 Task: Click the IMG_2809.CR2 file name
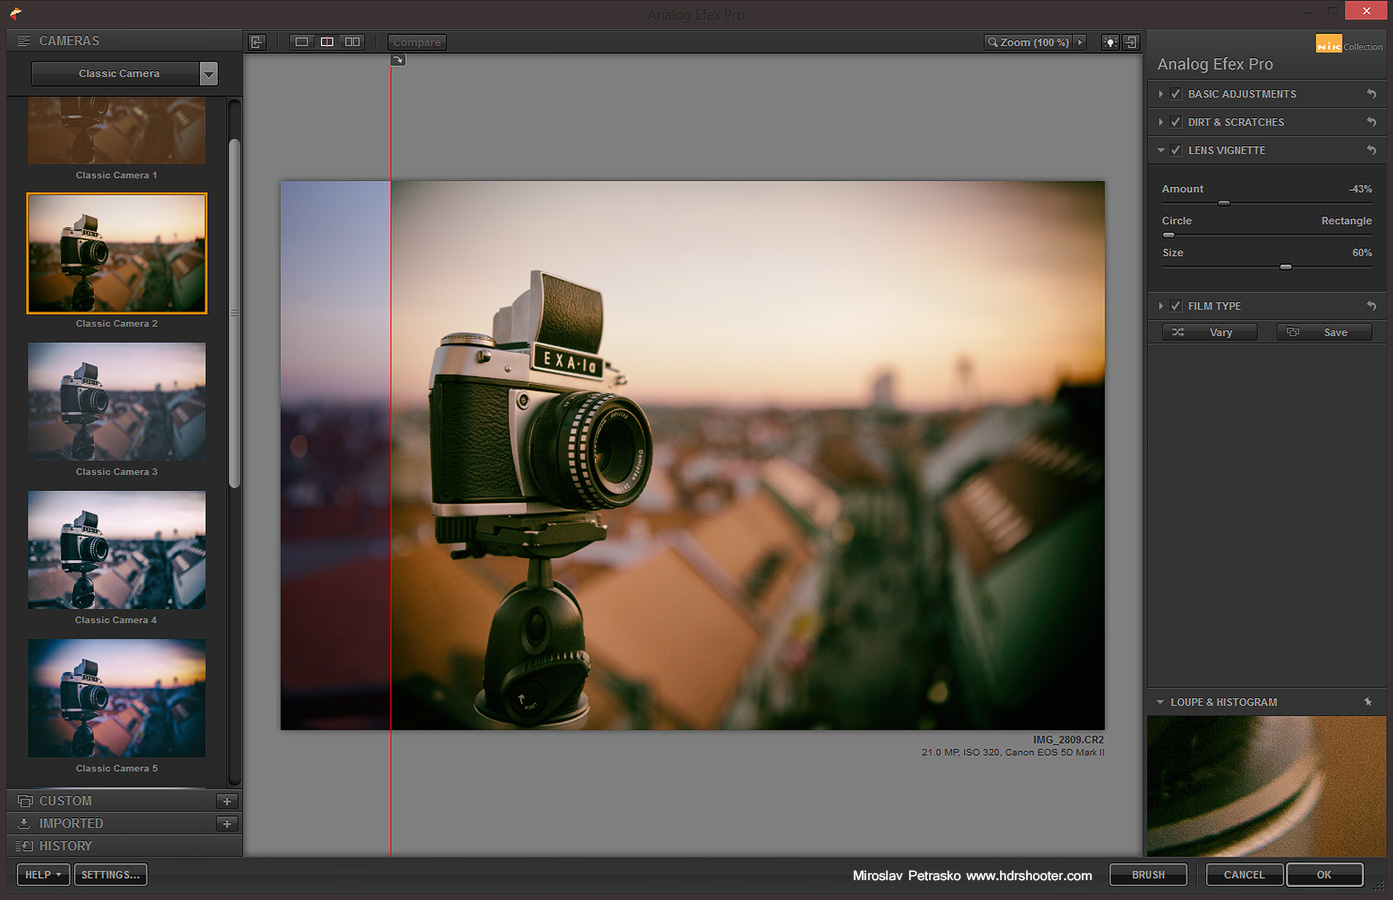1068,740
